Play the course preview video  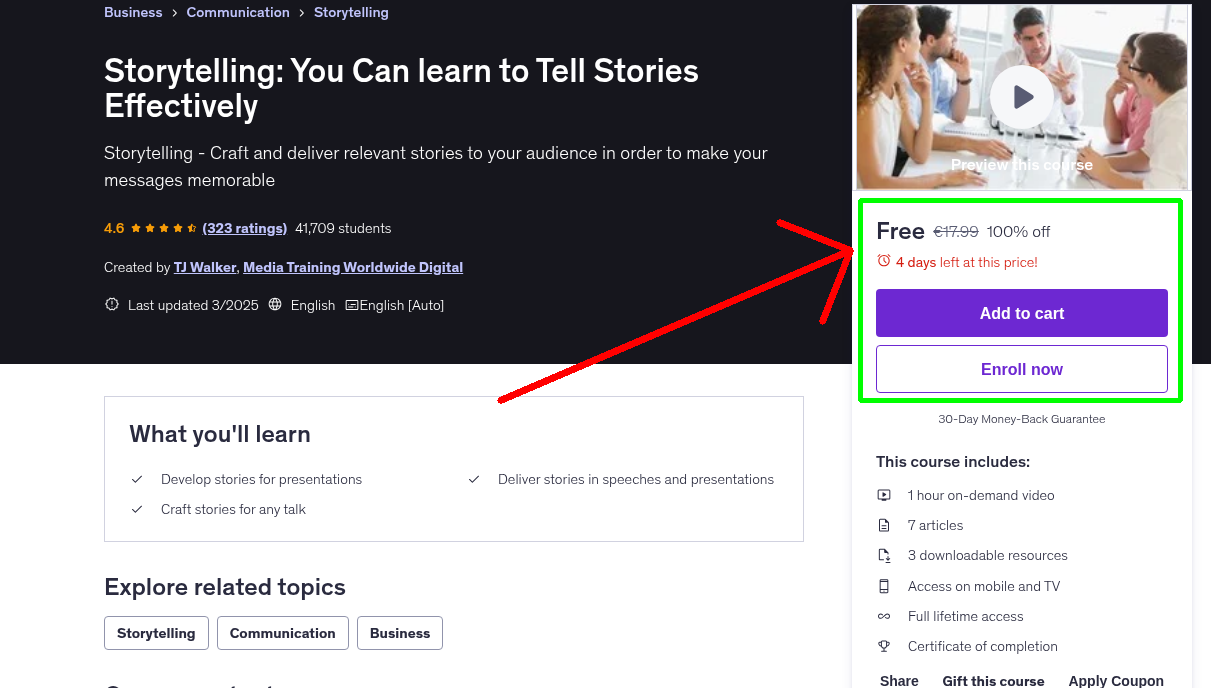click(x=1022, y=97)
